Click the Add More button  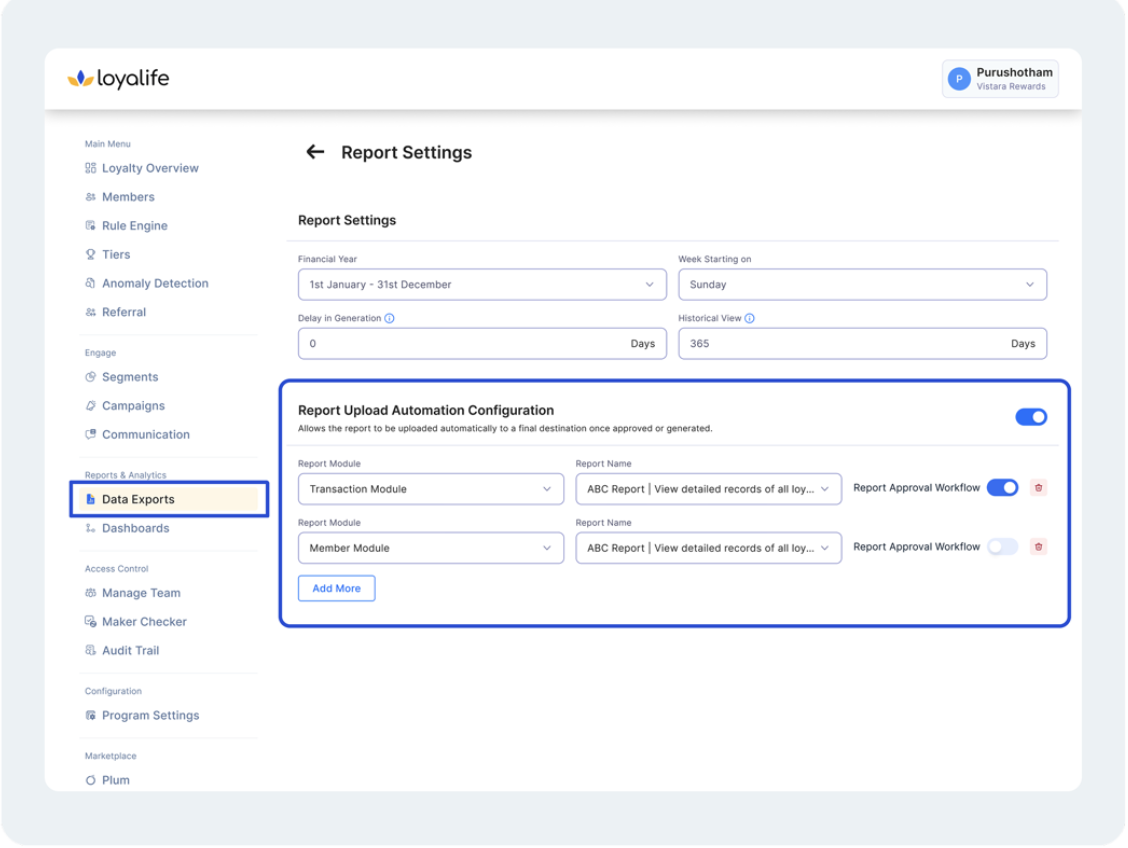pyautogui.click(x=336, y=589)
